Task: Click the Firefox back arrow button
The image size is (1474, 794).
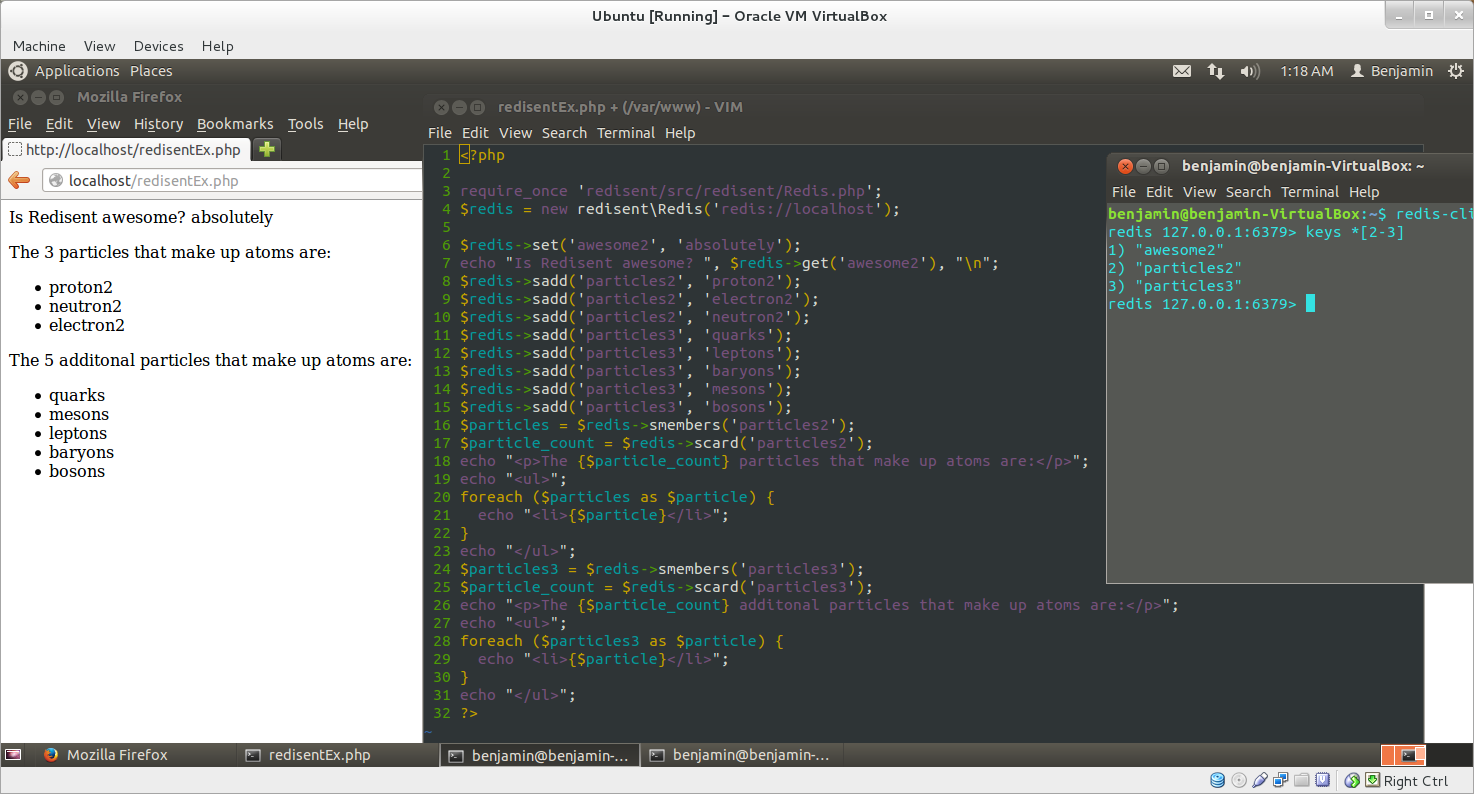Action: tap(19, 180)
